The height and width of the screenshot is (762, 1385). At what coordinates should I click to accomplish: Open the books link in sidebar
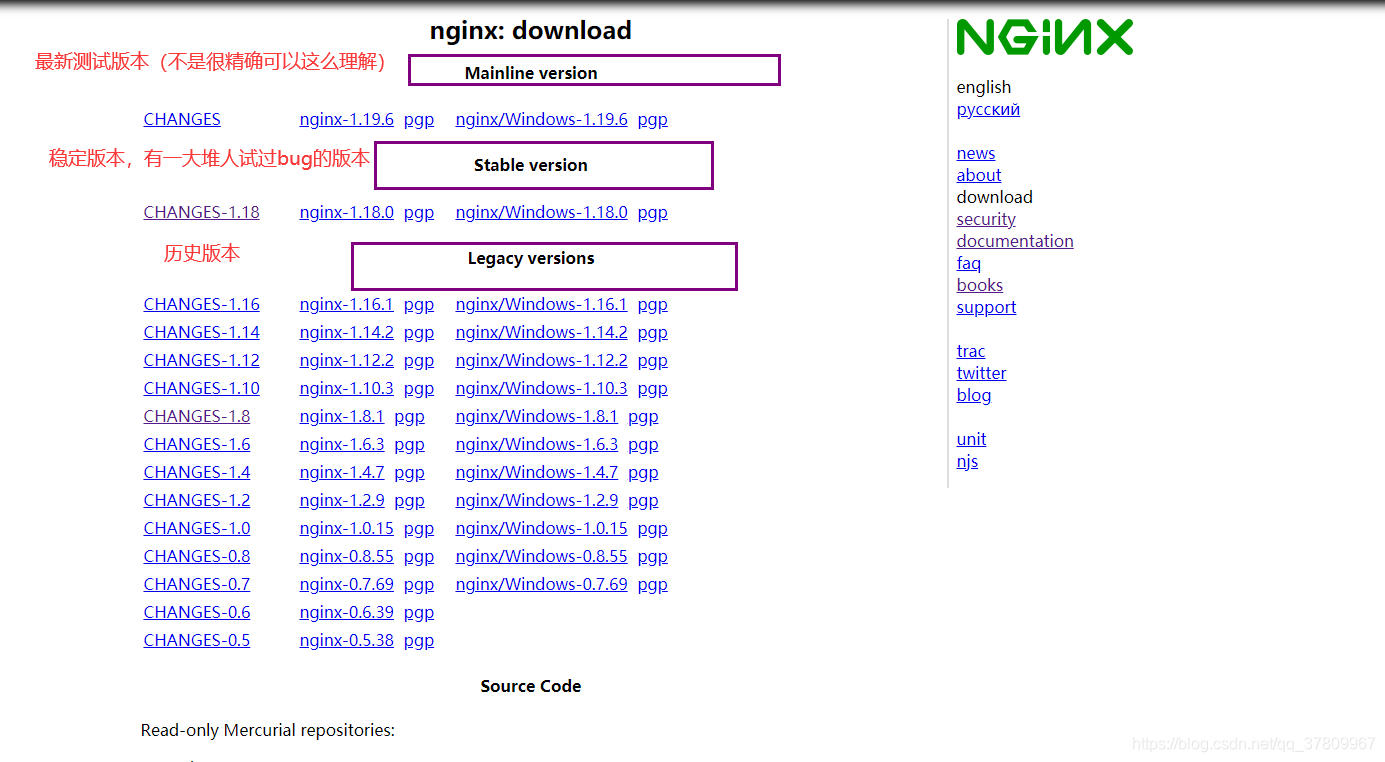[x=979, y=285]
